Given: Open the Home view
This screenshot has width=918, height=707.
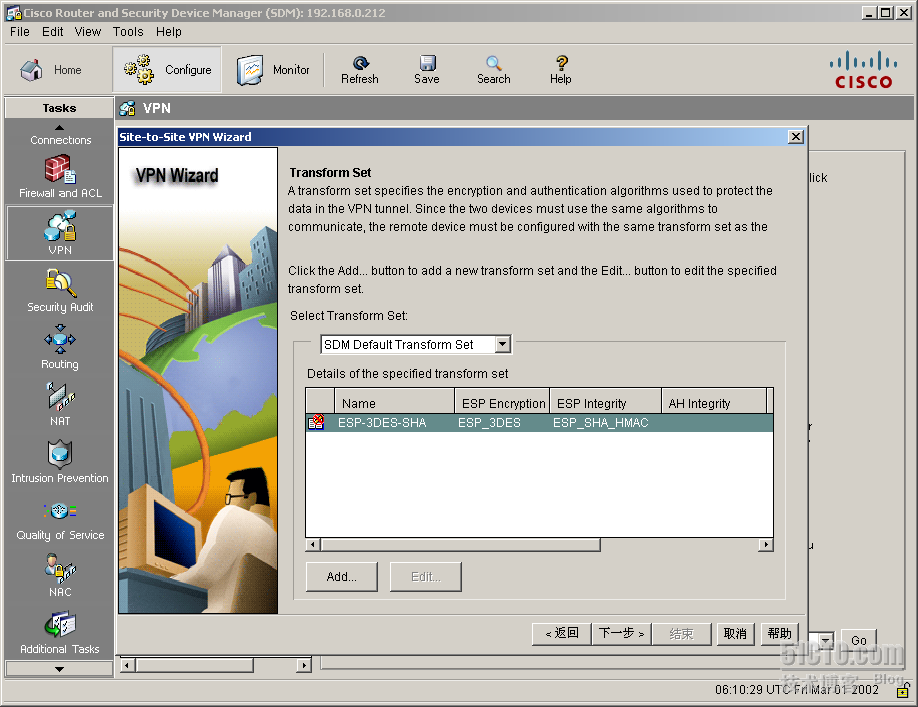Looking at the screenshot, I should coord(50,70).
